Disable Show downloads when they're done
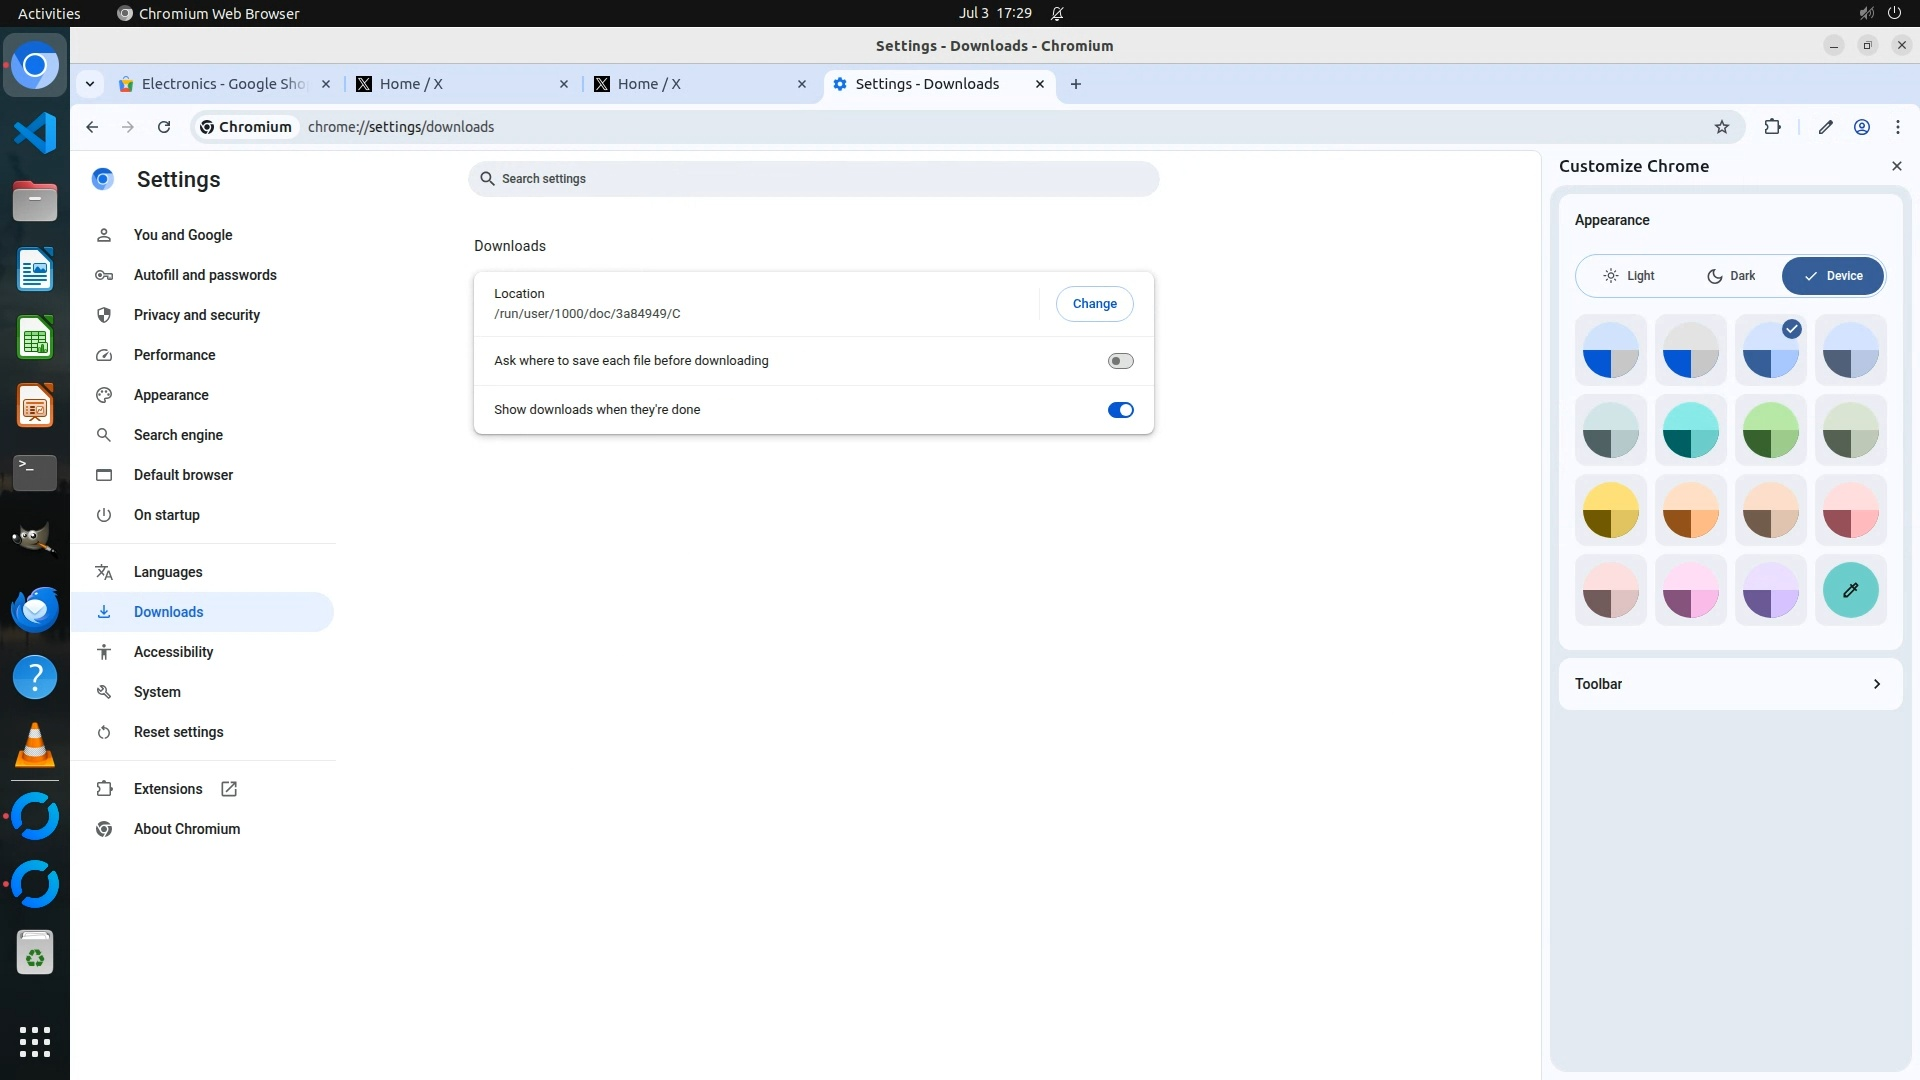The image size is (1920, 1080). coord(1120,410)
